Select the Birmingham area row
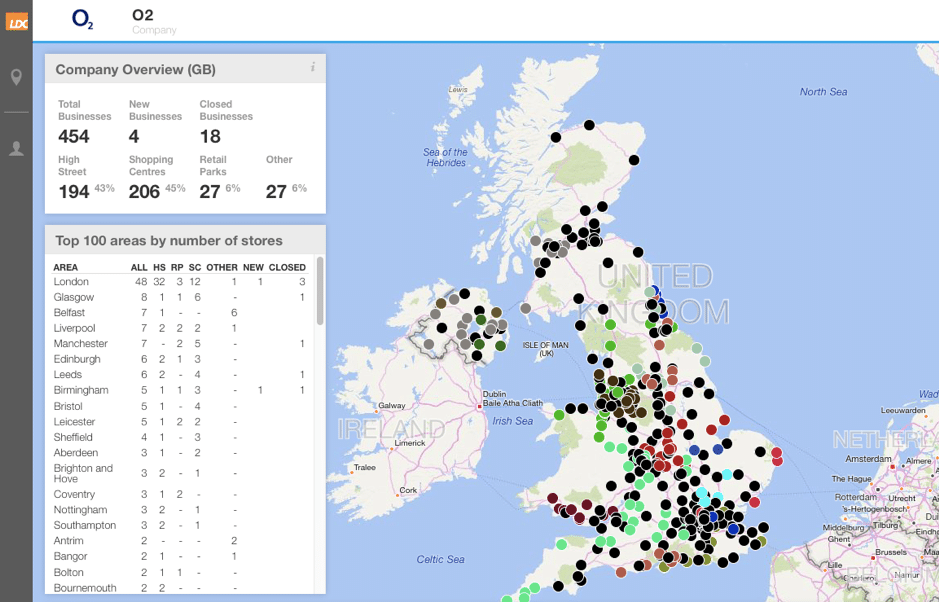 pyautogui.click(x=180, y=391)
